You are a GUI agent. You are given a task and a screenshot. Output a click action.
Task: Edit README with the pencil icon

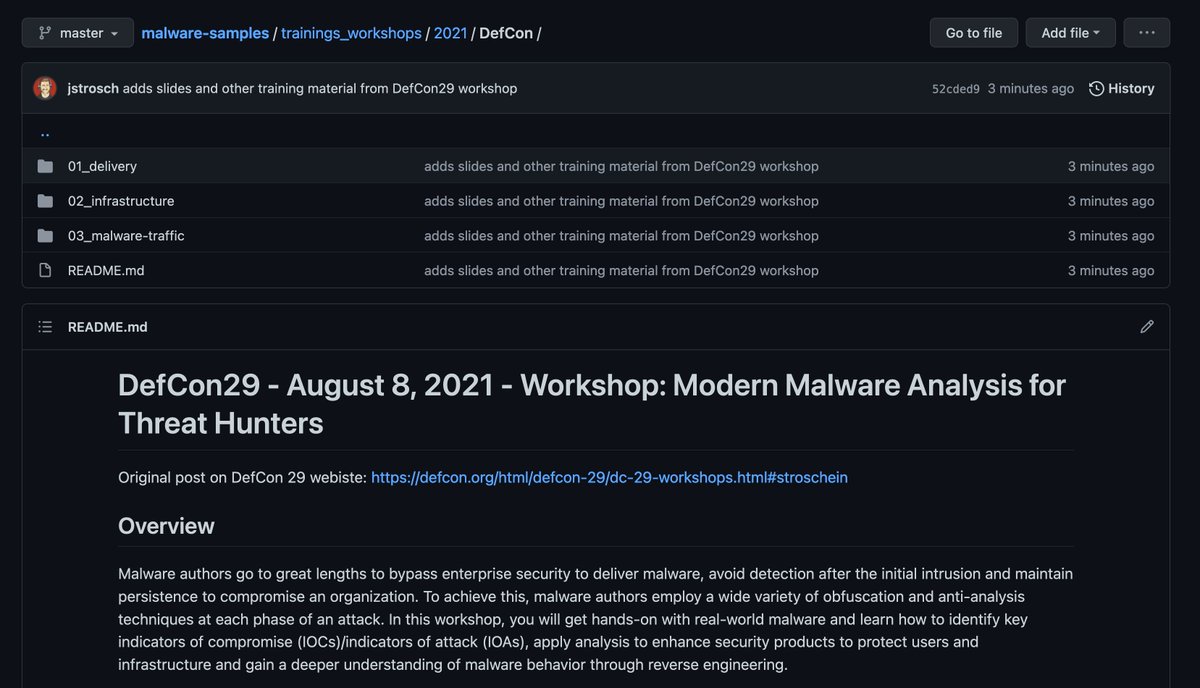point(1147,327)
